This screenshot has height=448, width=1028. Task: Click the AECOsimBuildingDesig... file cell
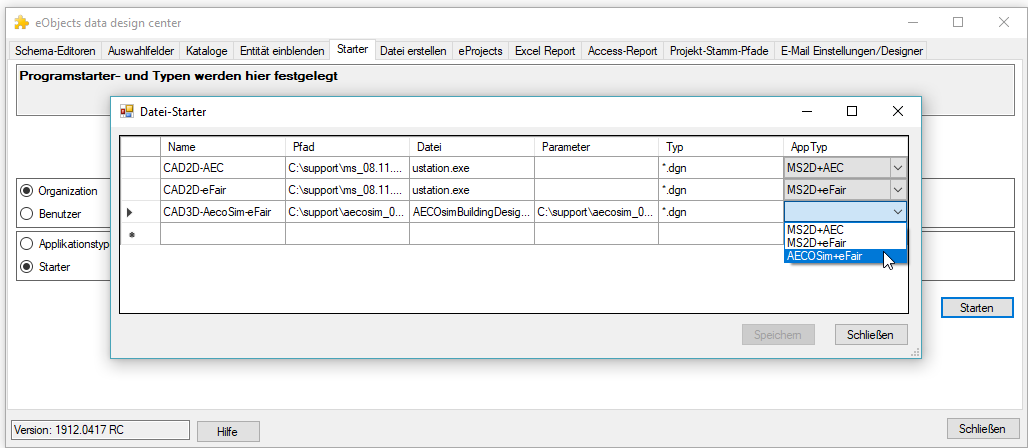472,212
